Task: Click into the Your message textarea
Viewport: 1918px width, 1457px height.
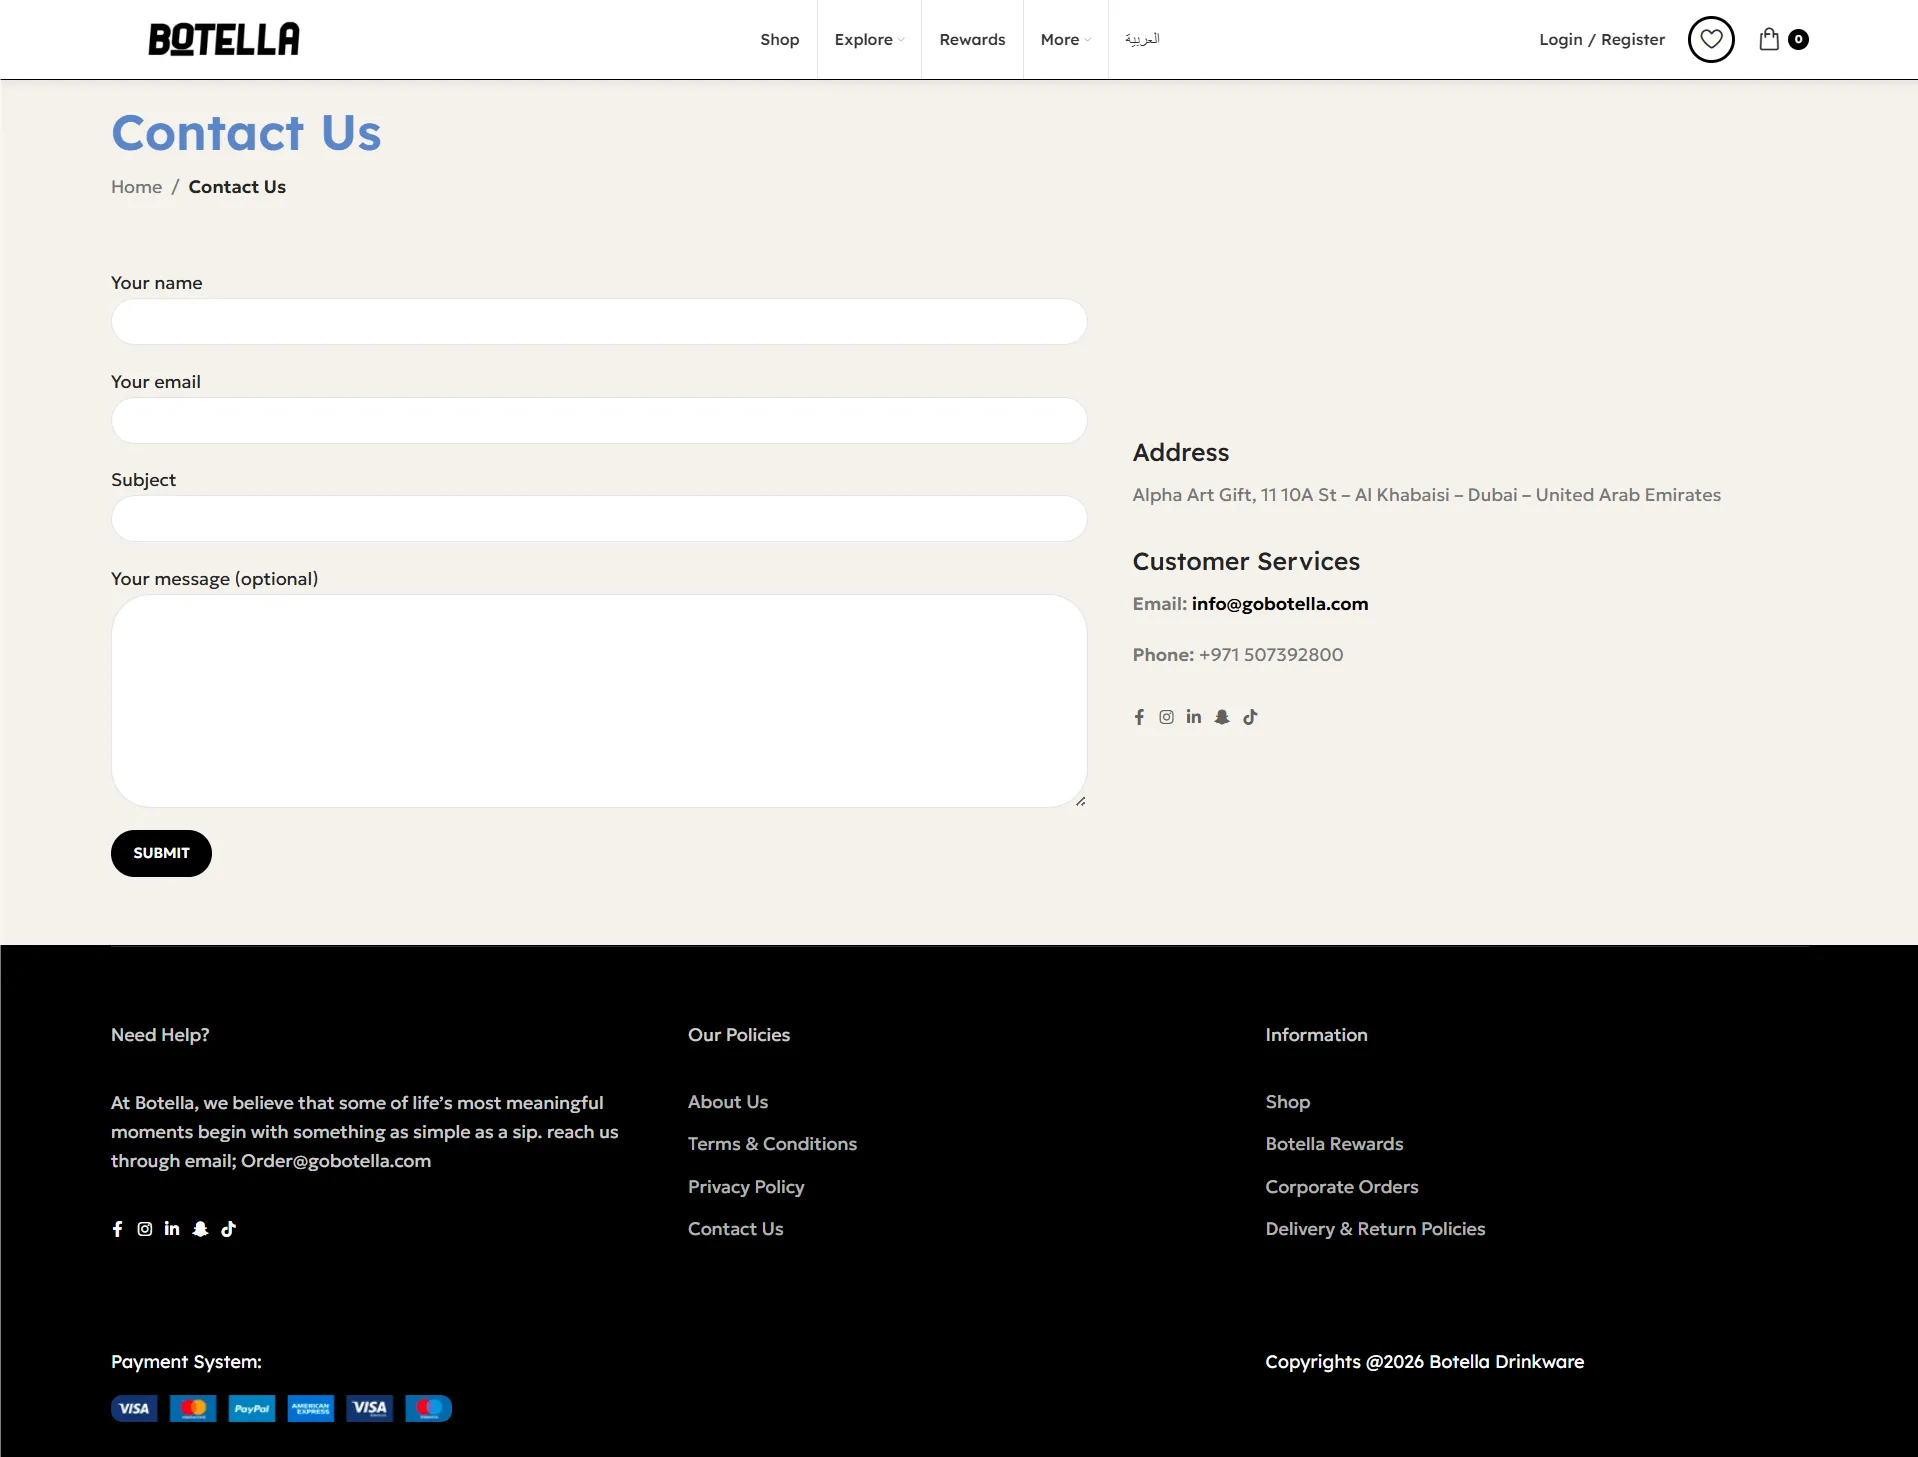Action: (x=599, y=701)
